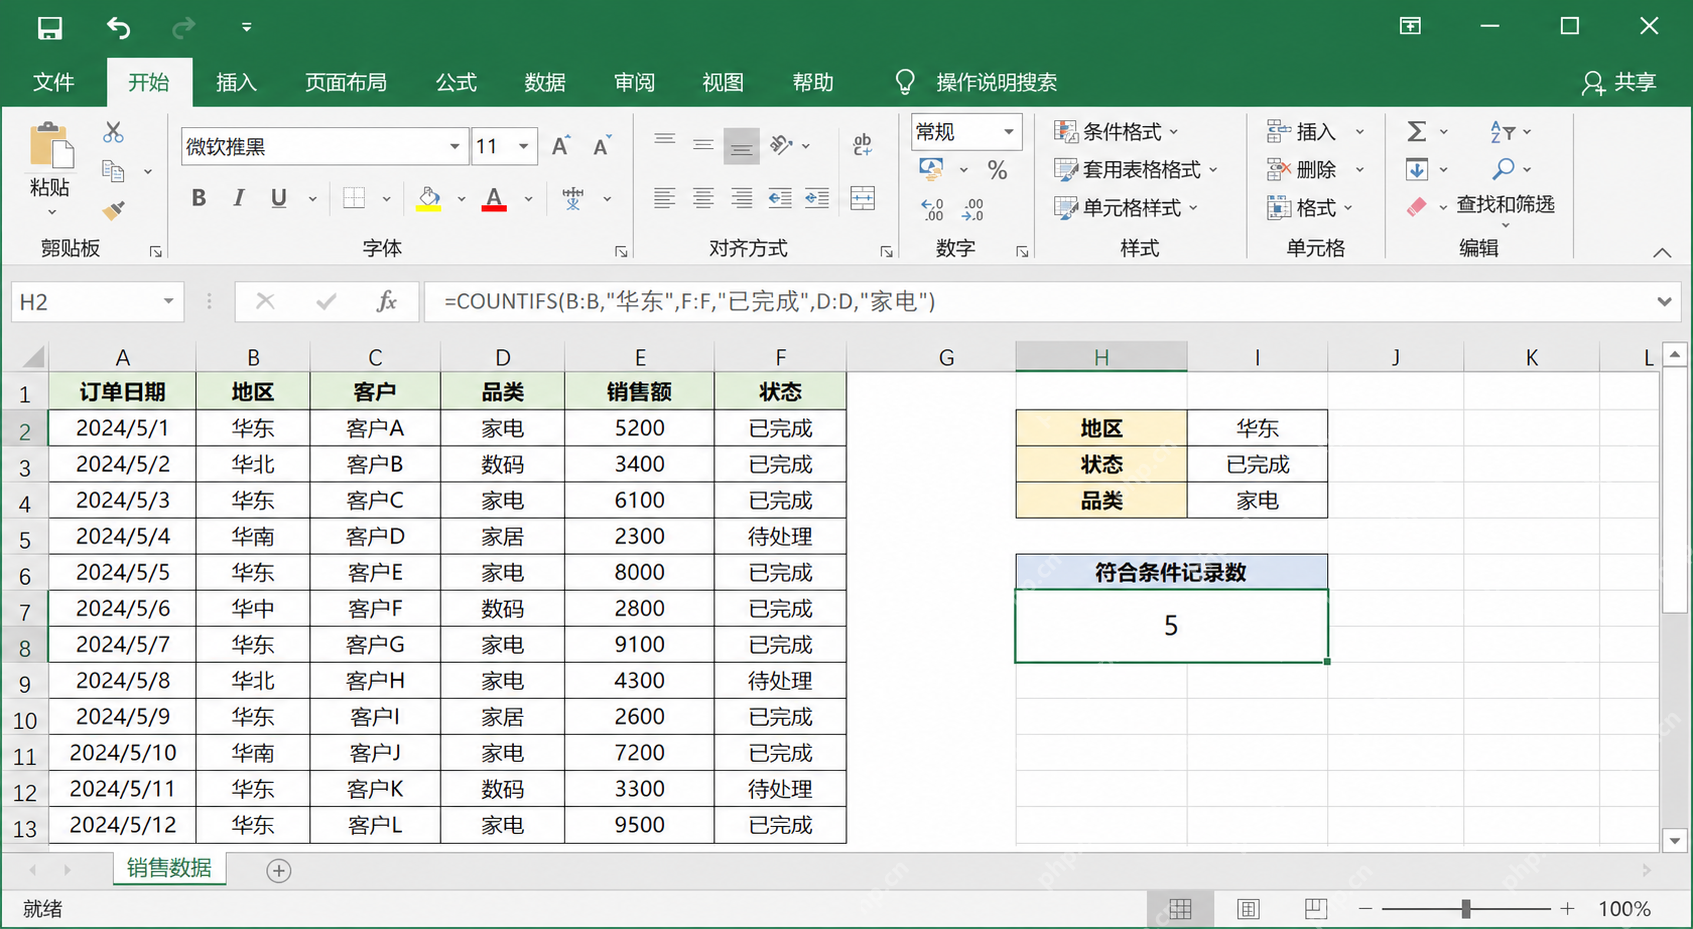Open the font name 微软雅黑 dropdown
The height and width of the screenshot is (929, 1693).
pyautogui.click(x=454, y=146)
